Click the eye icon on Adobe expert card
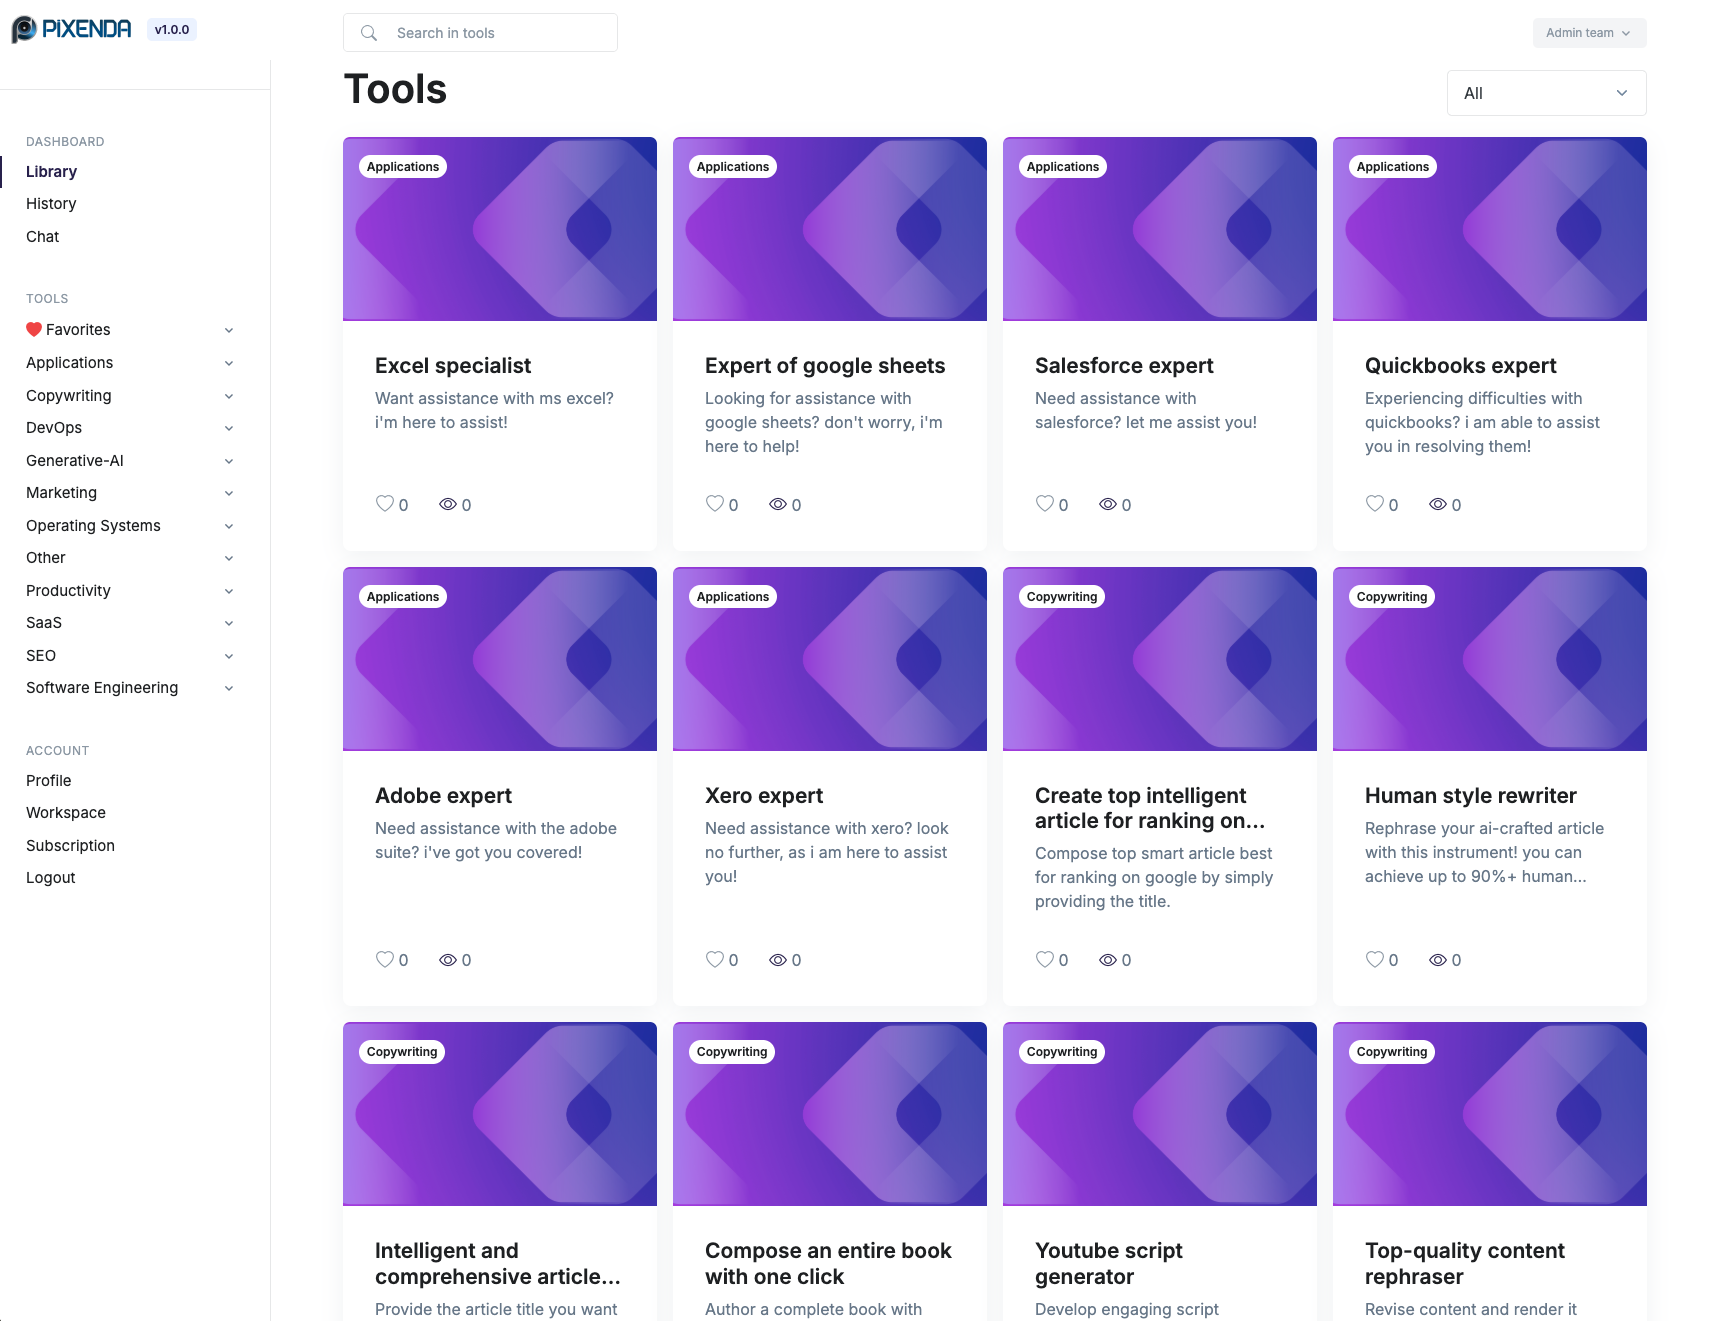The width and height of the screenshot is (1712, 1321). pyautogui.click(x=448, y=959)
